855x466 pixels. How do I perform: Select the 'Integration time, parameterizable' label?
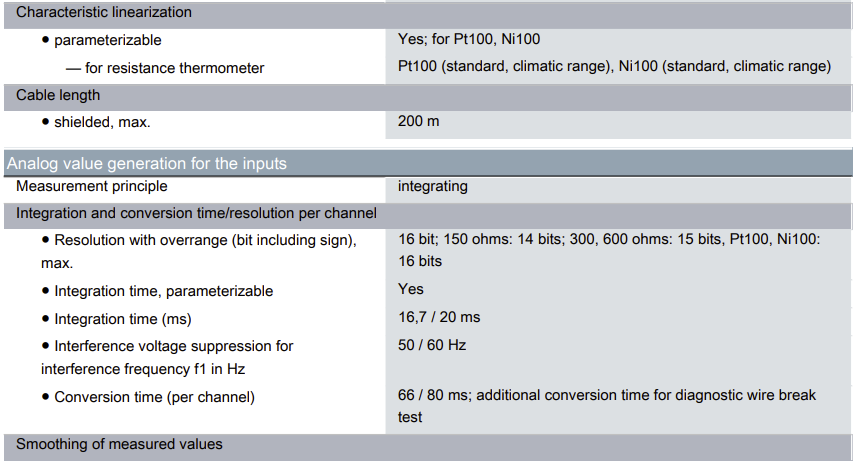point(163,291)
